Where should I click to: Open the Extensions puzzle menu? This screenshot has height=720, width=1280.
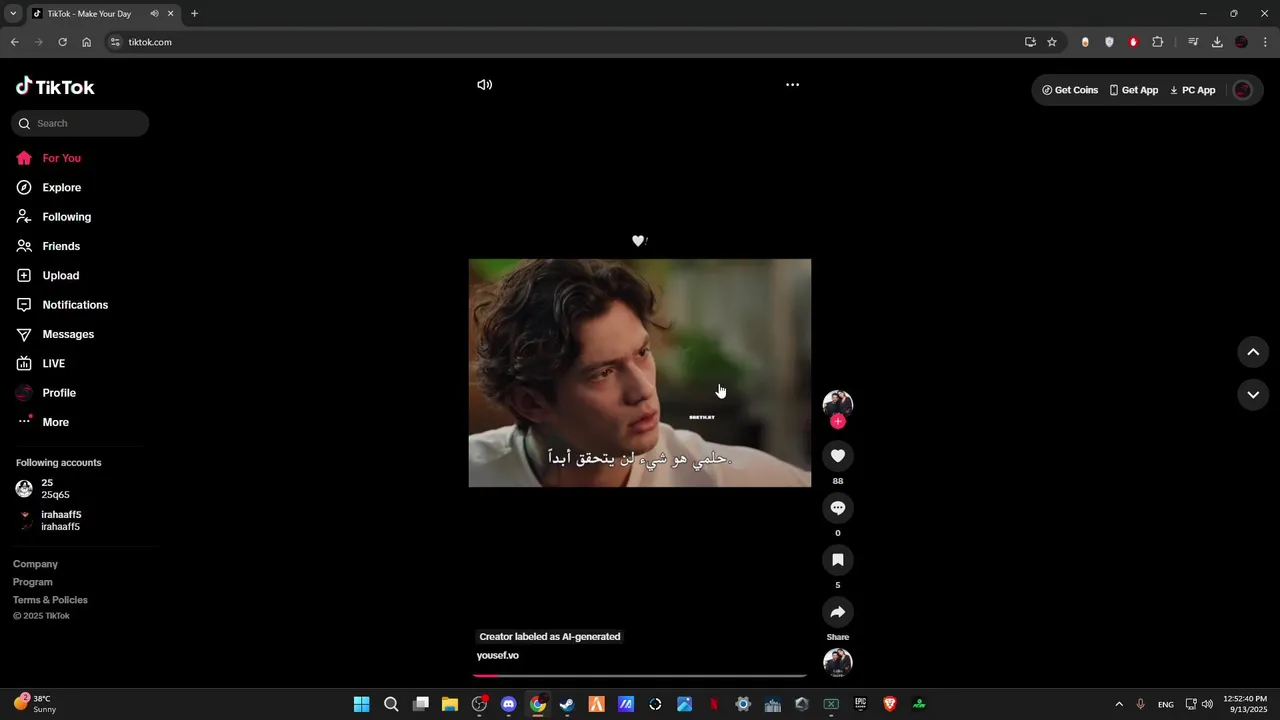(x=1158, y=42)
